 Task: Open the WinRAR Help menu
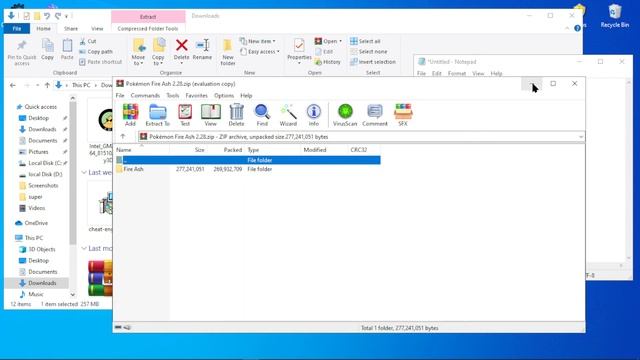tap(246, 96)
